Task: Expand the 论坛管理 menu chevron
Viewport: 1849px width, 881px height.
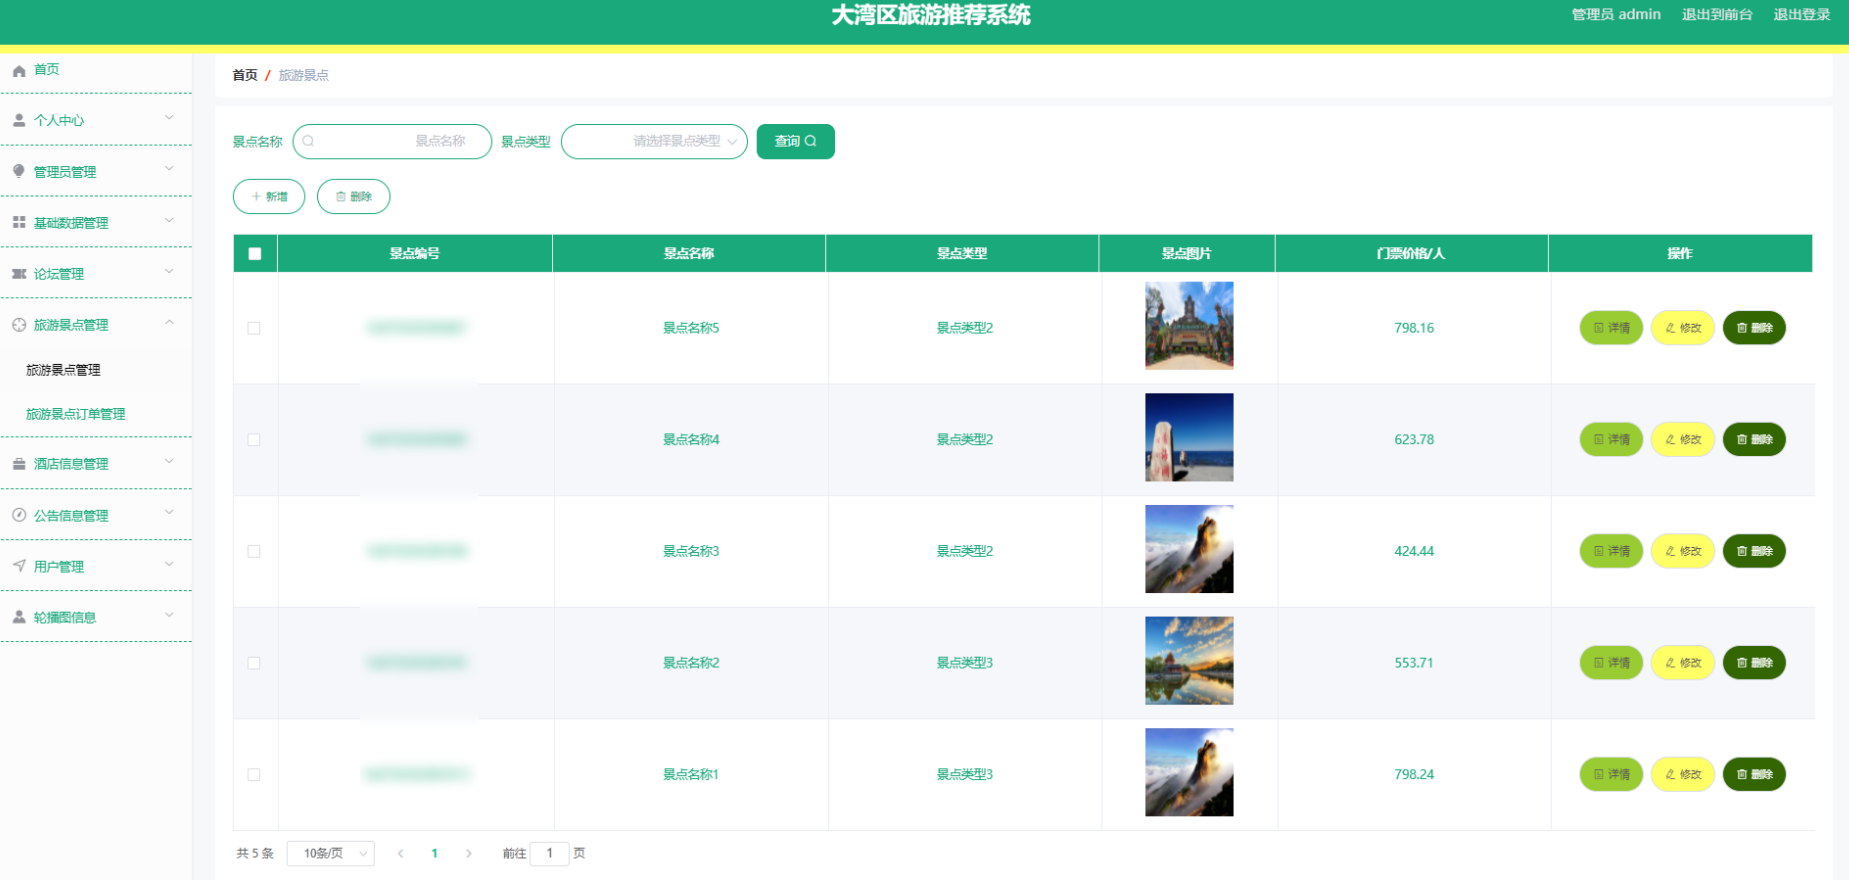Action: pyautogui.click(x=169, y=271)
